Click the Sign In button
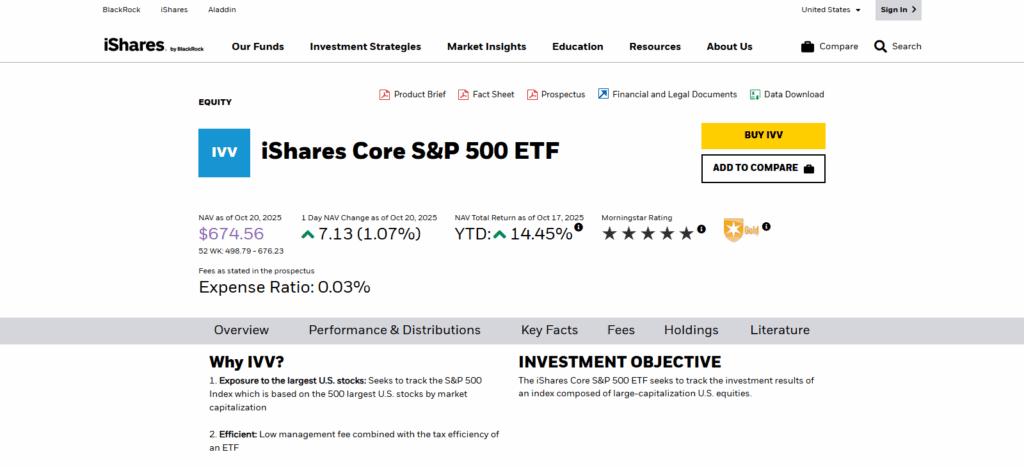Screen dimensions: 1024x468 (897, 10)
